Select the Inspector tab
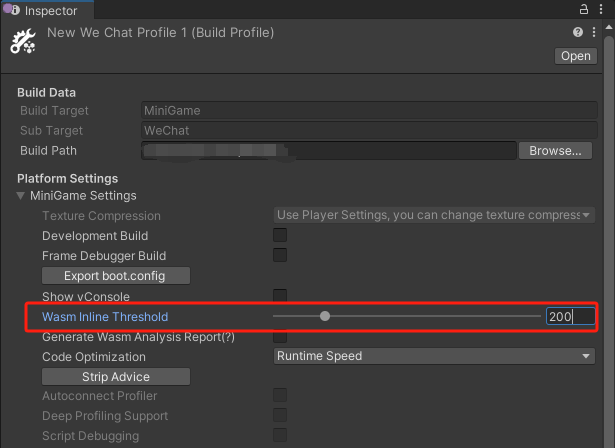The height and width of the screenshot is (448, 615). (x=50, y=10)
